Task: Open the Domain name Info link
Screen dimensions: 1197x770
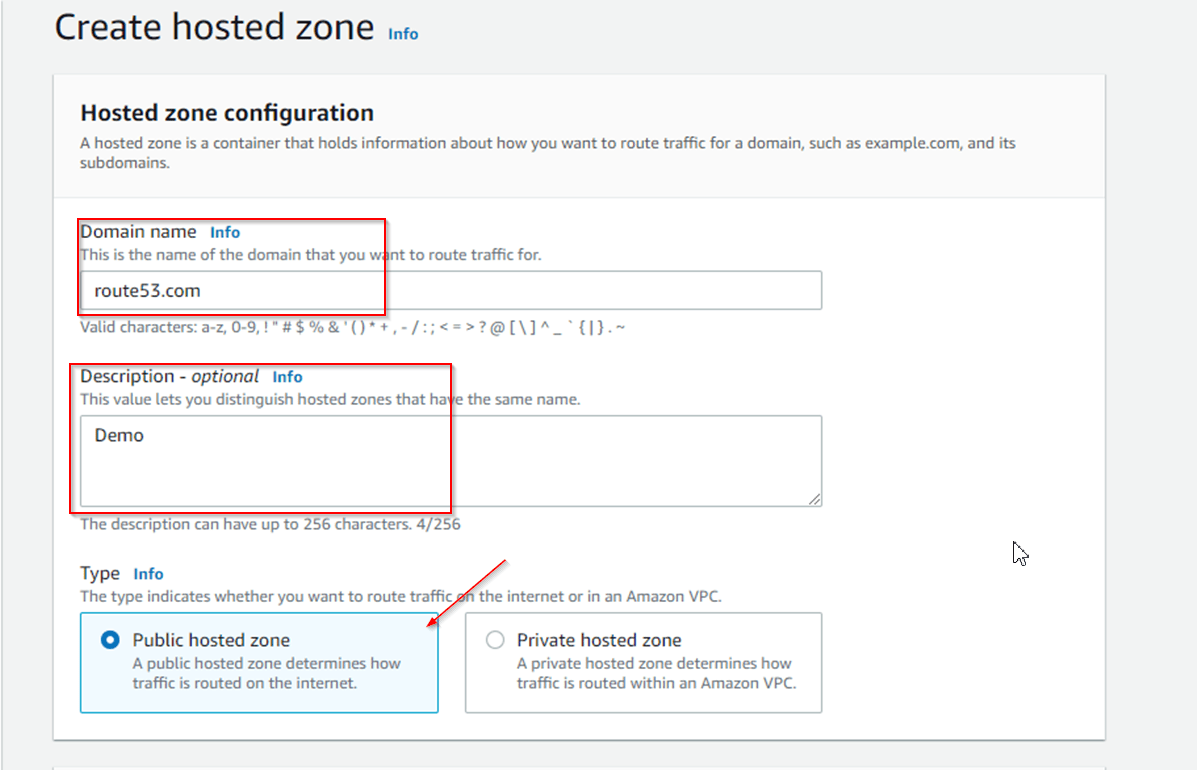Action: pyautogui.click(x=224, y=231)
